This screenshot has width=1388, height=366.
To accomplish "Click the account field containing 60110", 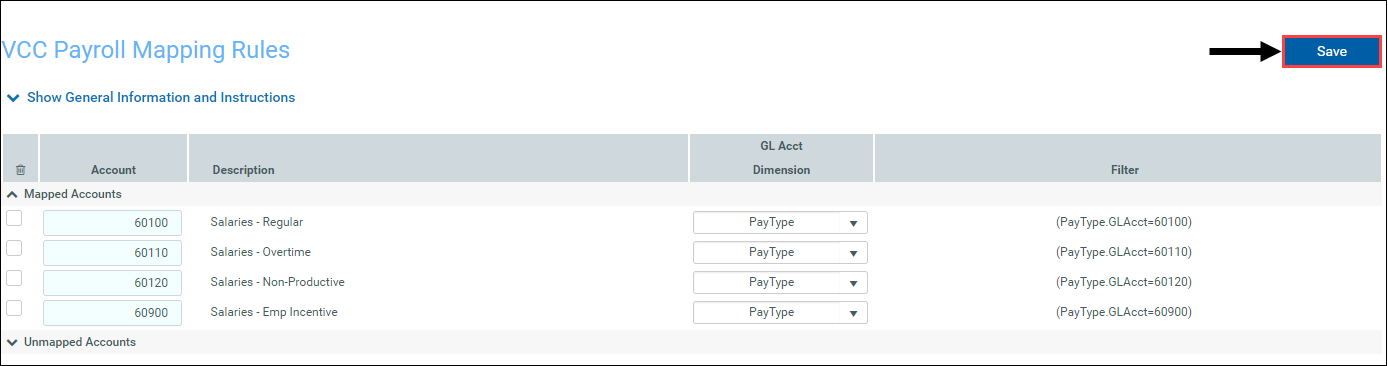I will pyautogui.click(x=112, y=253).
